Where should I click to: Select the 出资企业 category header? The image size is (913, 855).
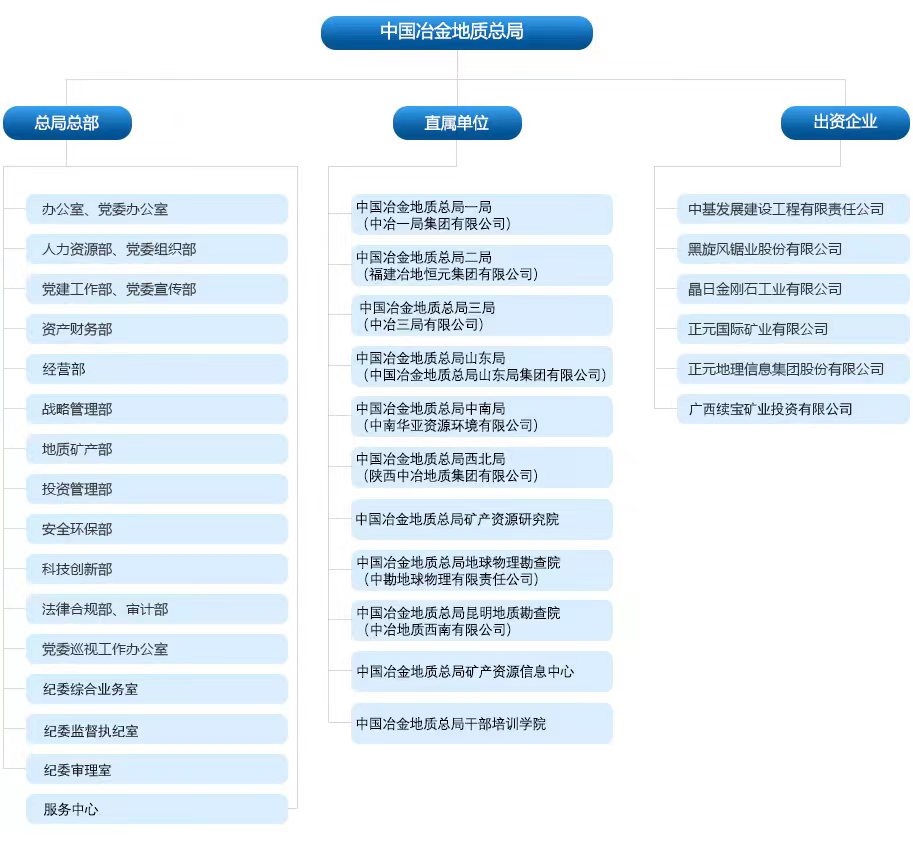click(845, 122)
